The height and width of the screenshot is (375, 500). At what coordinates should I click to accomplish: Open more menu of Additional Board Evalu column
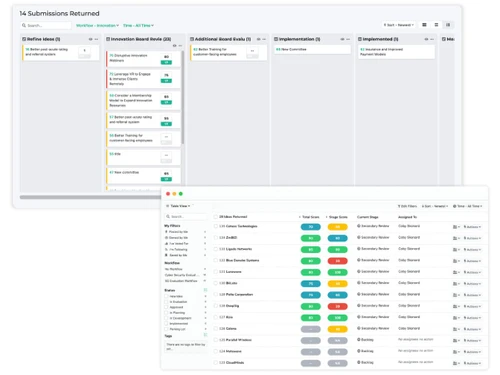pyautogui.click(x=264, y=39)
